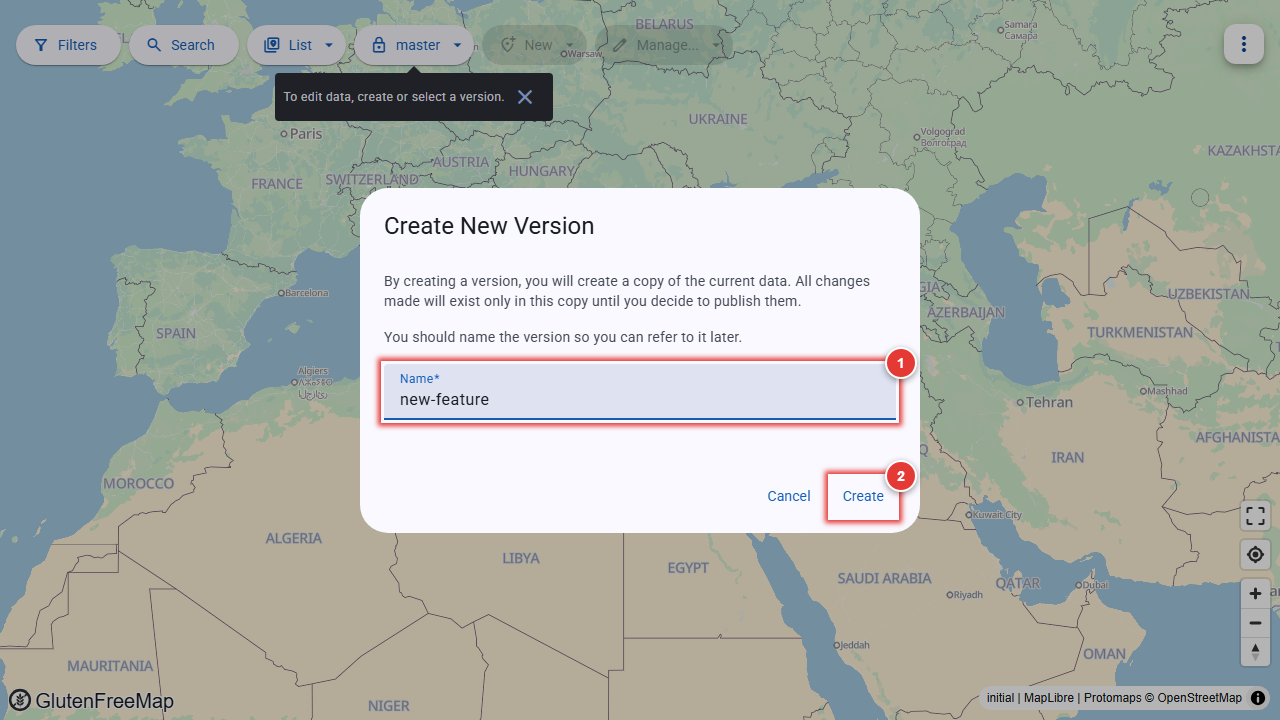The height and width of the screenshot is (720, 1280).
Task: Expand the New dropdown arrow
Action: [x=570, y=45]
